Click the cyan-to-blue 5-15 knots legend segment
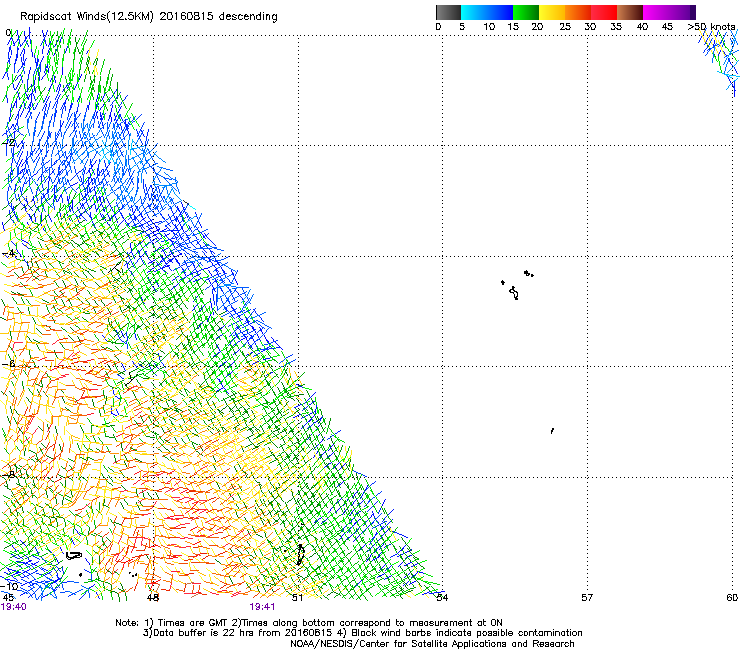The height and width of the screenshot is (650, 740). pos(487,12)
